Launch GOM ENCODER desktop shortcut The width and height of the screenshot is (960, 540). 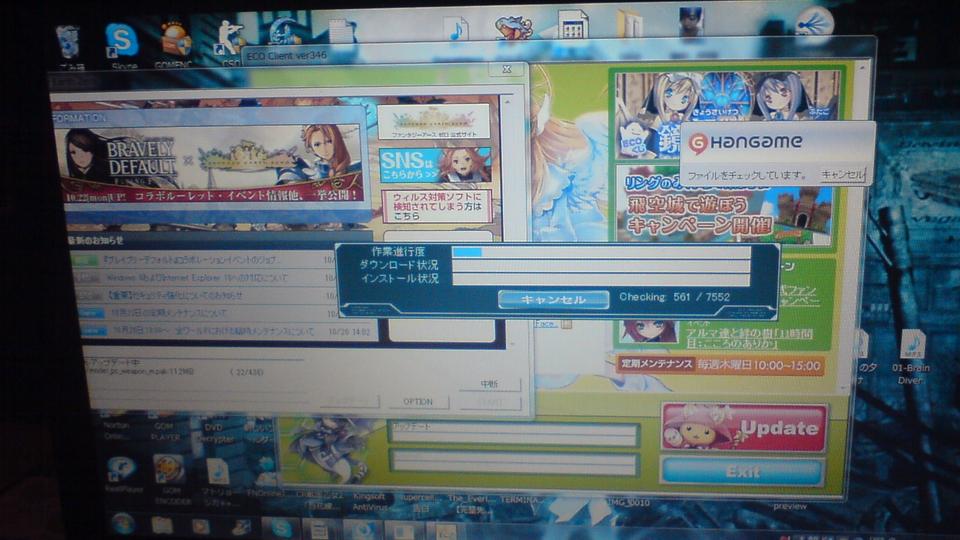point(171,478)
